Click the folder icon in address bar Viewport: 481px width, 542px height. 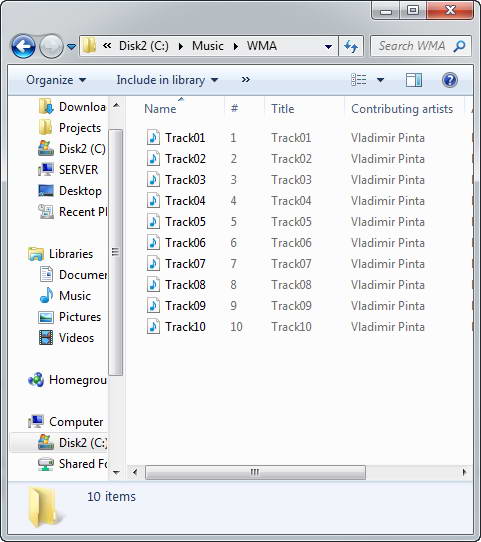[x=89, y=46]
